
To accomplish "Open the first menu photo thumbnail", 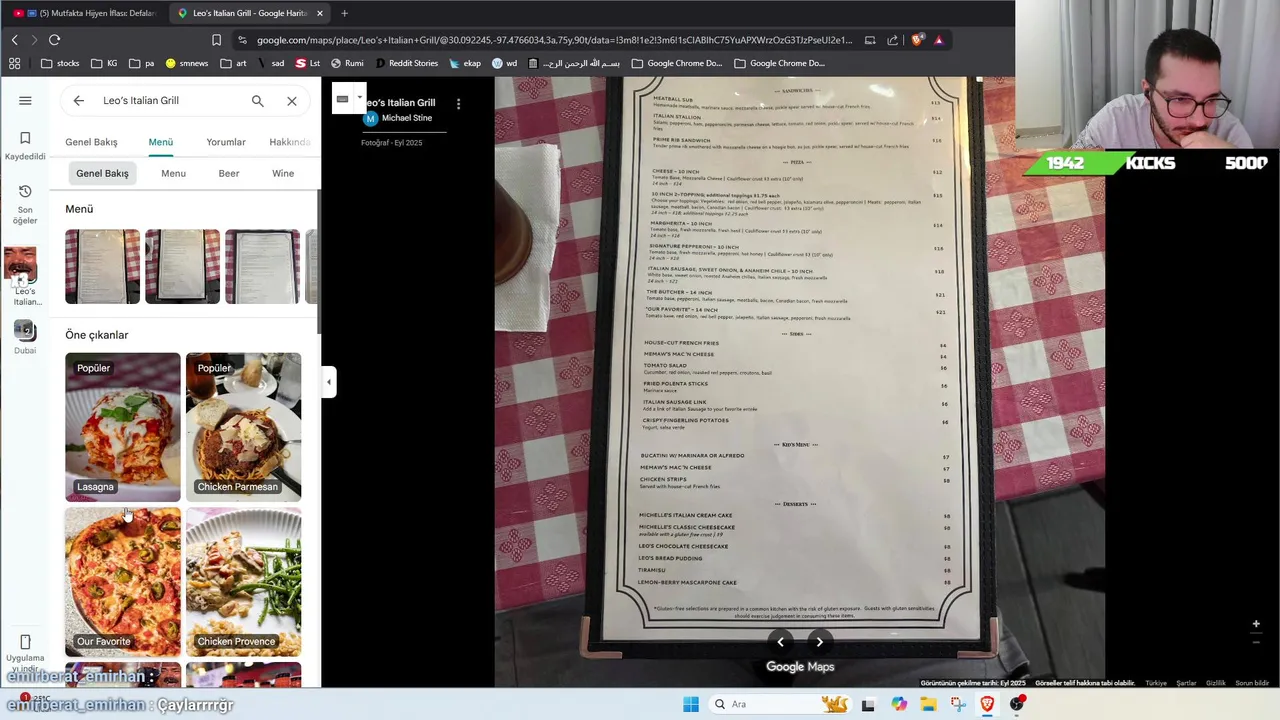I will pyautogui.click(x=102, y=267).
